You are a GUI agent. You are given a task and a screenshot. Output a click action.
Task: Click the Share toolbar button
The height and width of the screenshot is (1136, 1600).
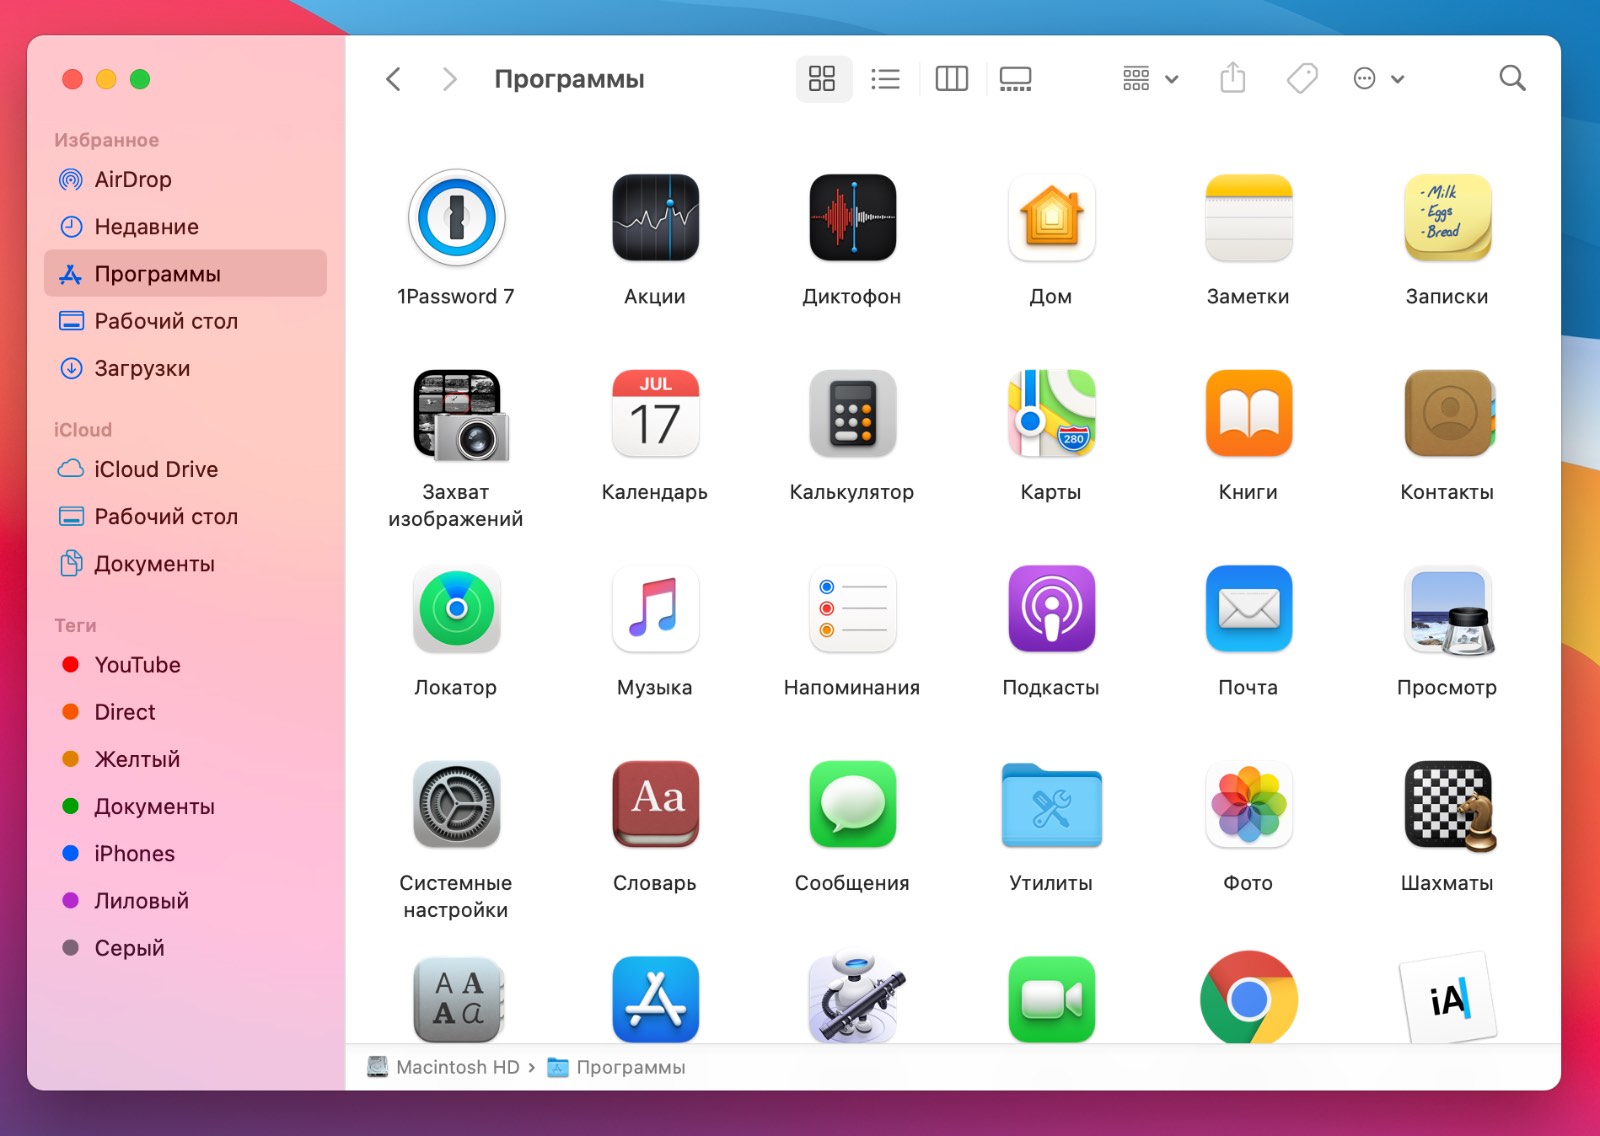pos(1233,78)
